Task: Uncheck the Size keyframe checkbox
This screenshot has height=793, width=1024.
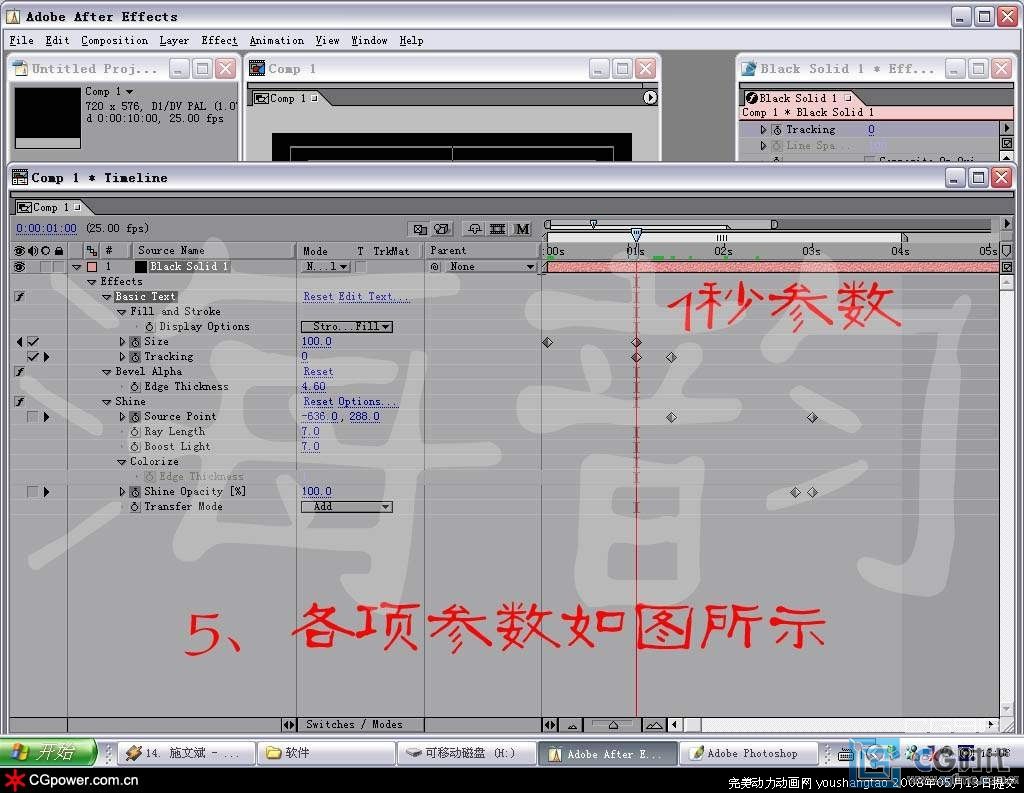Action: click(x=33, y=342)
